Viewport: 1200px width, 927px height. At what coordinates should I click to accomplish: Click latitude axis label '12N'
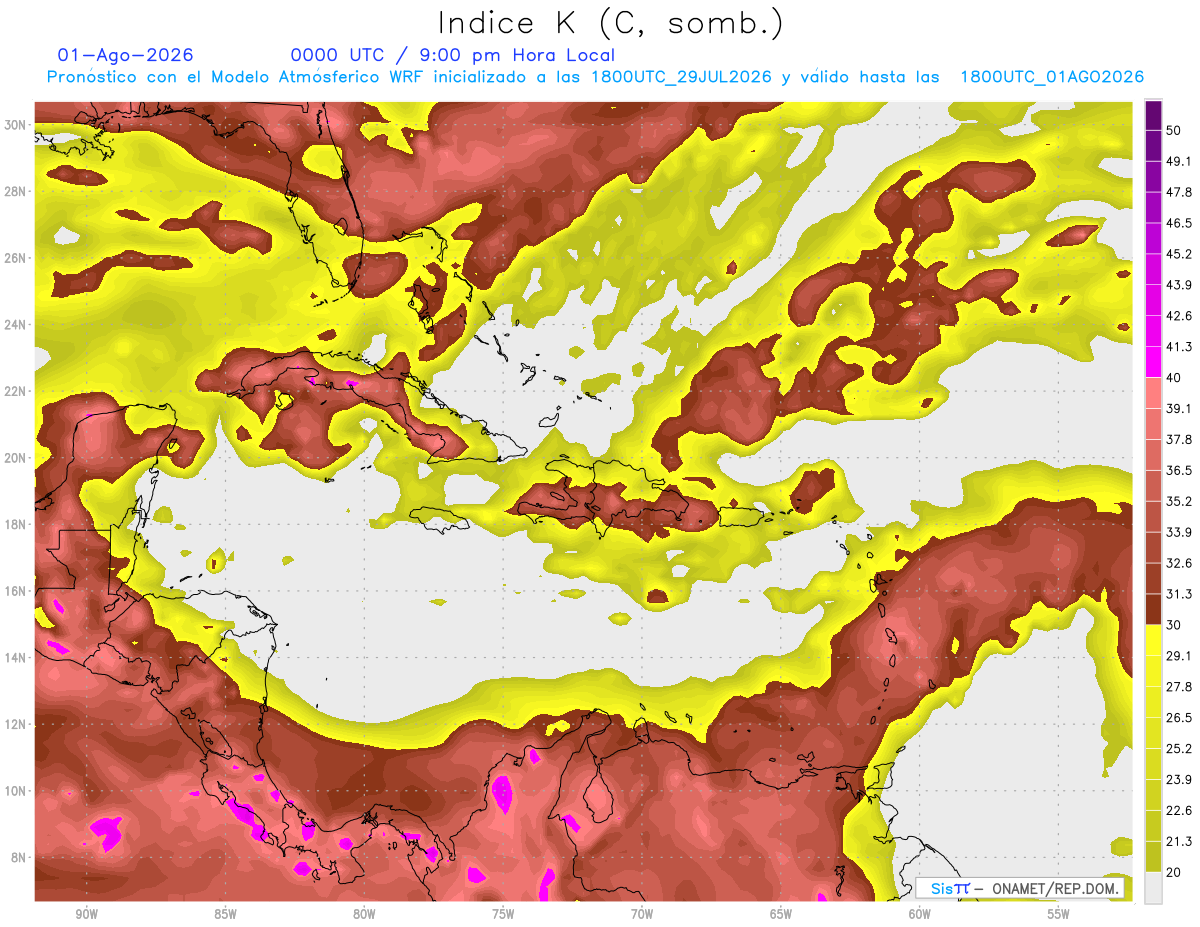14,724
